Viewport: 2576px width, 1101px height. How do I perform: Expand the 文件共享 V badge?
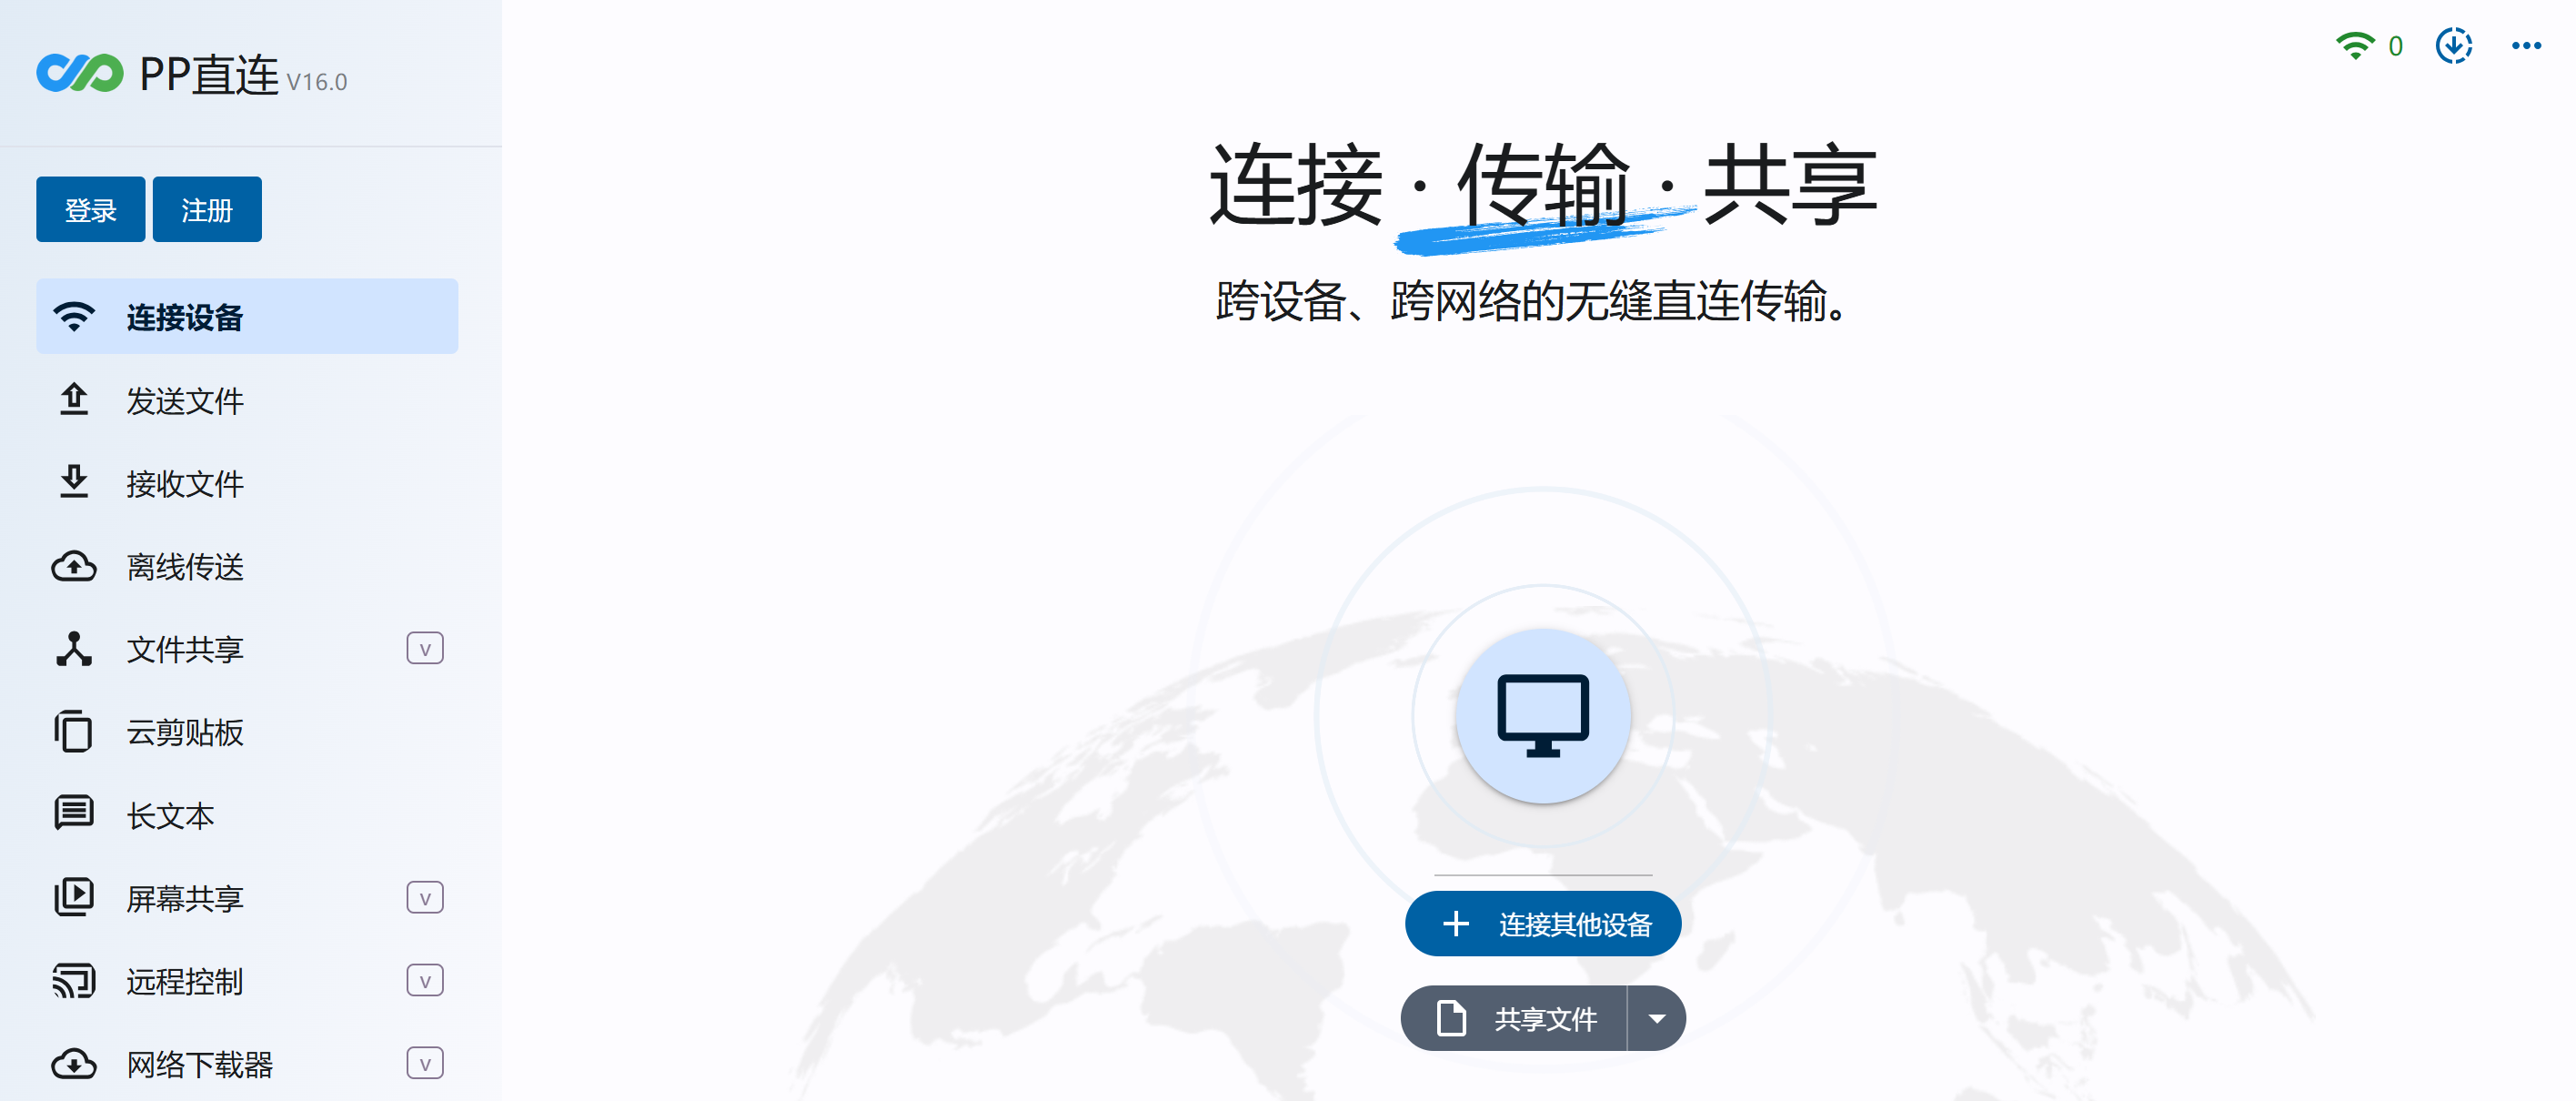coord(425,649)
